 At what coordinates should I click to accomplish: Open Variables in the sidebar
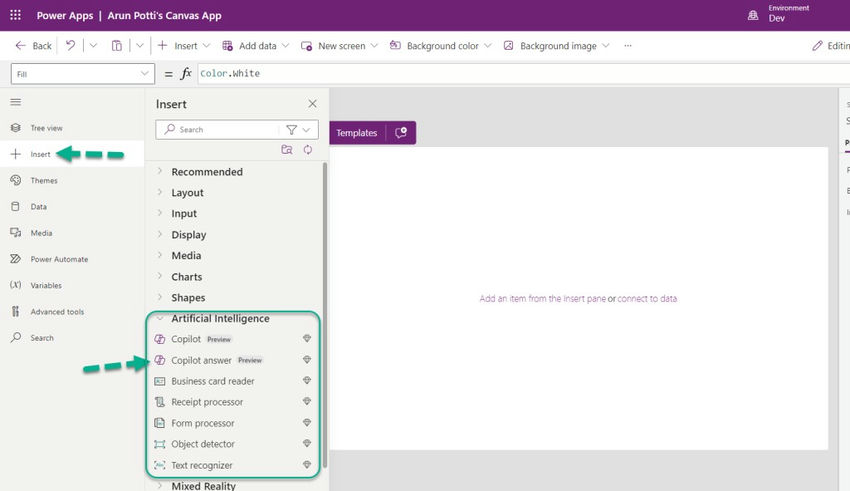[72, 285]
